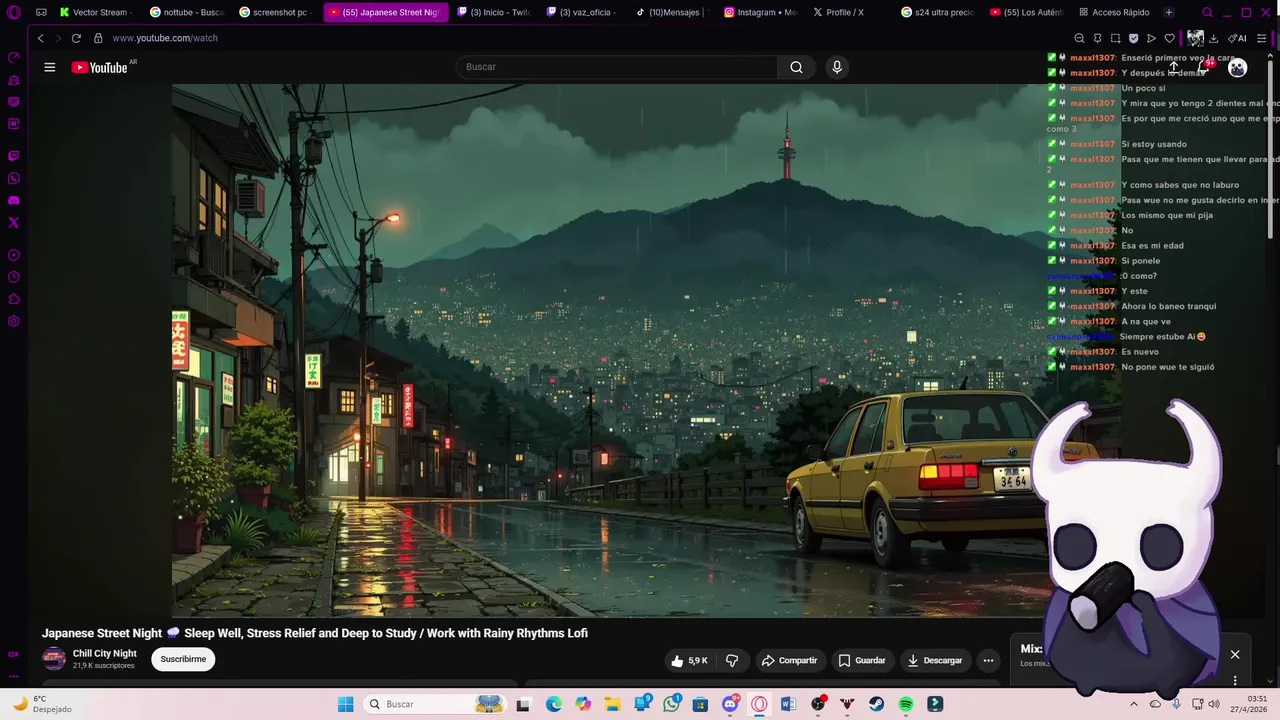Switch to the nottube - Busca tab
The width and height of the screenshot is (1280, 720).
pyautogui.click(x=187, y=12)
